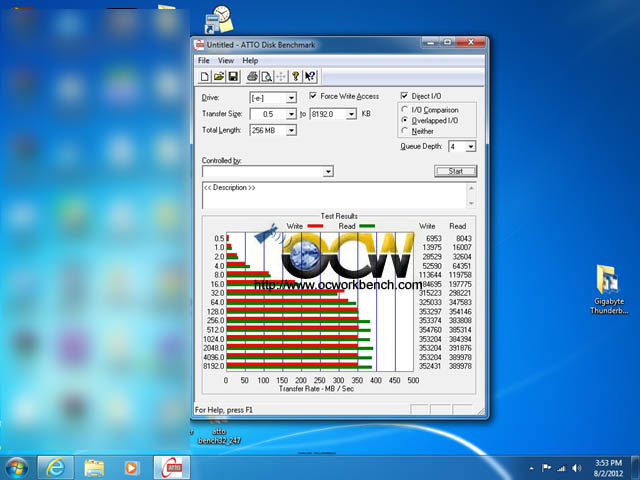The height and width of the screenshot is (480, 640).
Task: Click the 8192.0 row green read bar
Action: (299, 368)
